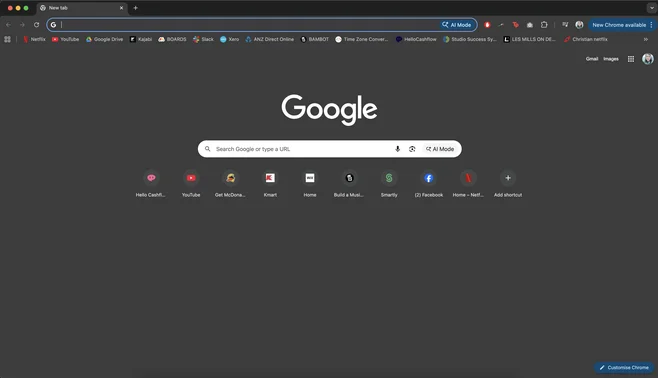Open the Slack bookmark
This screenshot has height=378, width=658.
pyautogui.click(x=203, y=39)
